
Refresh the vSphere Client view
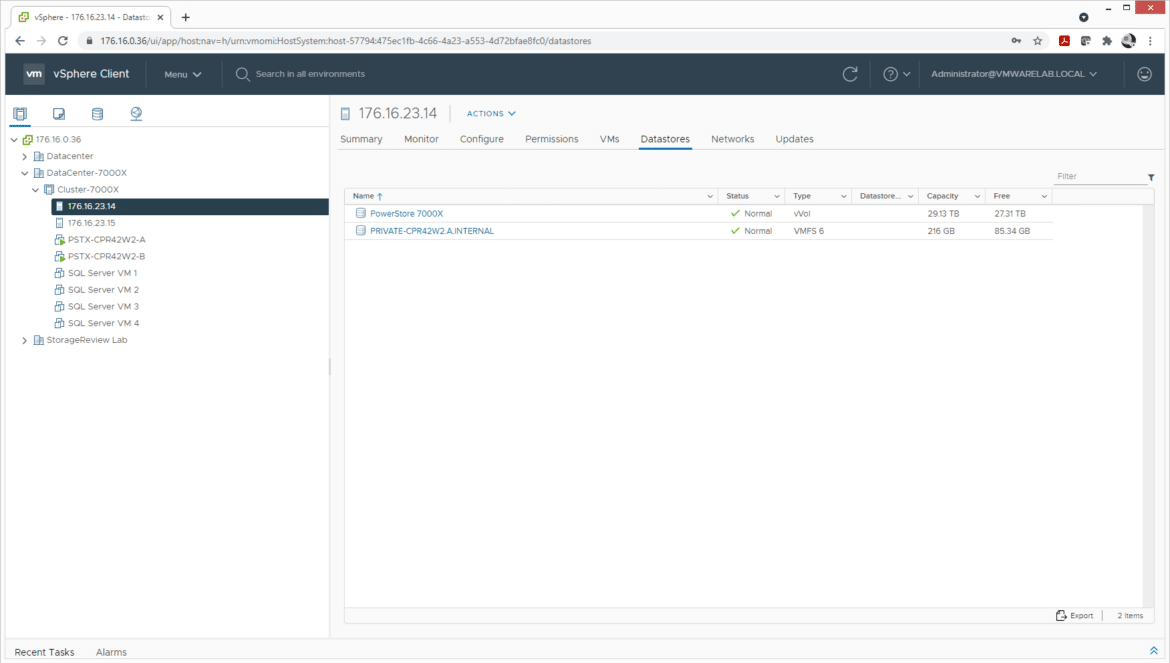tap(850, 74)
